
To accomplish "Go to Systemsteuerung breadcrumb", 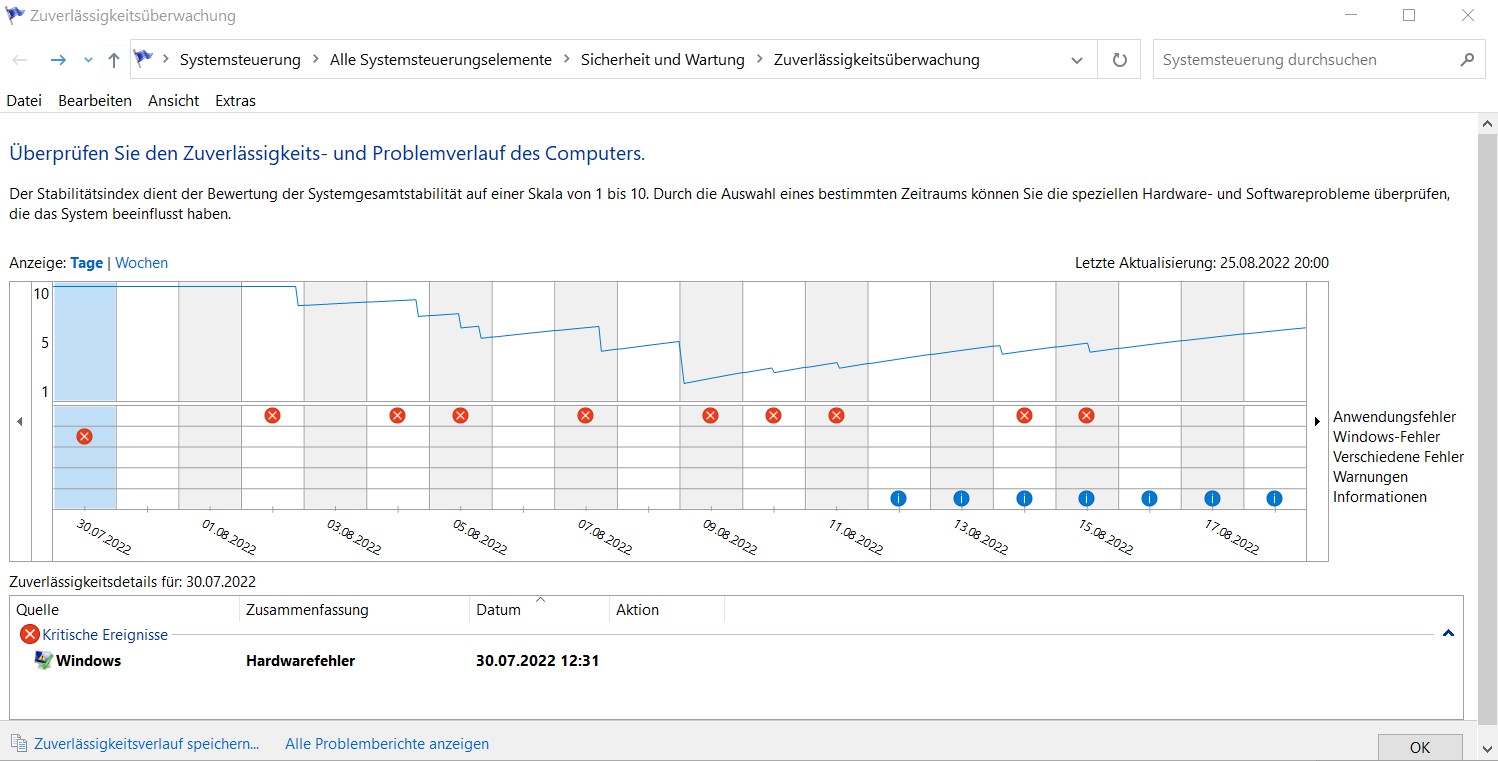I will 240,60.
